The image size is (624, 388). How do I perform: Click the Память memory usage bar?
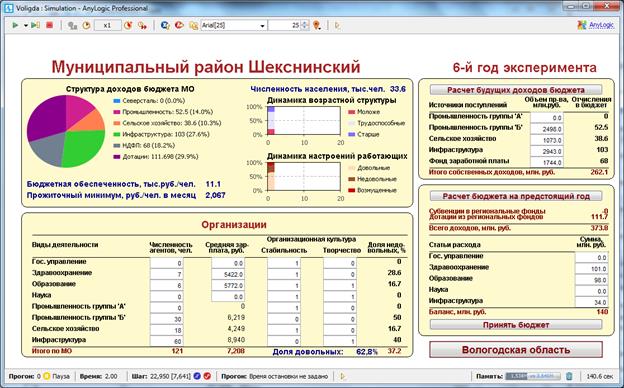point(533,376)
